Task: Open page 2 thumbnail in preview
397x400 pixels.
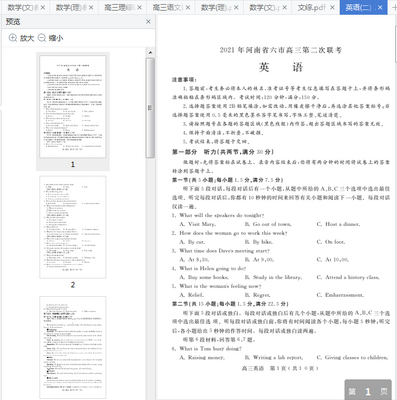Action: (73, 227)
